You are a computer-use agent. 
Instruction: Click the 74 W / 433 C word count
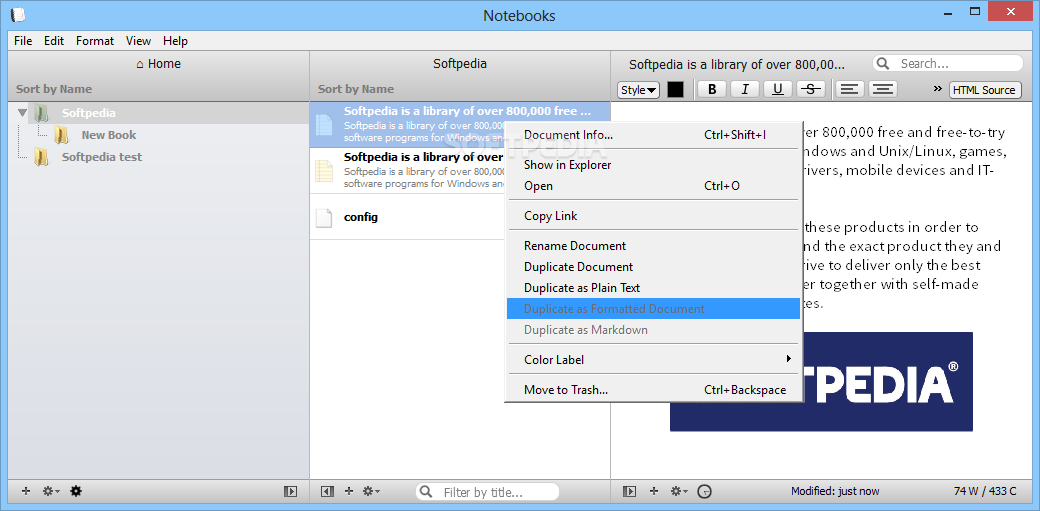point(985,491)
